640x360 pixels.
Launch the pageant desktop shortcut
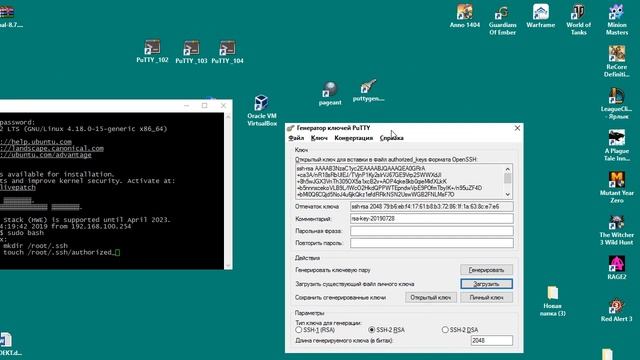click(330, 93)
